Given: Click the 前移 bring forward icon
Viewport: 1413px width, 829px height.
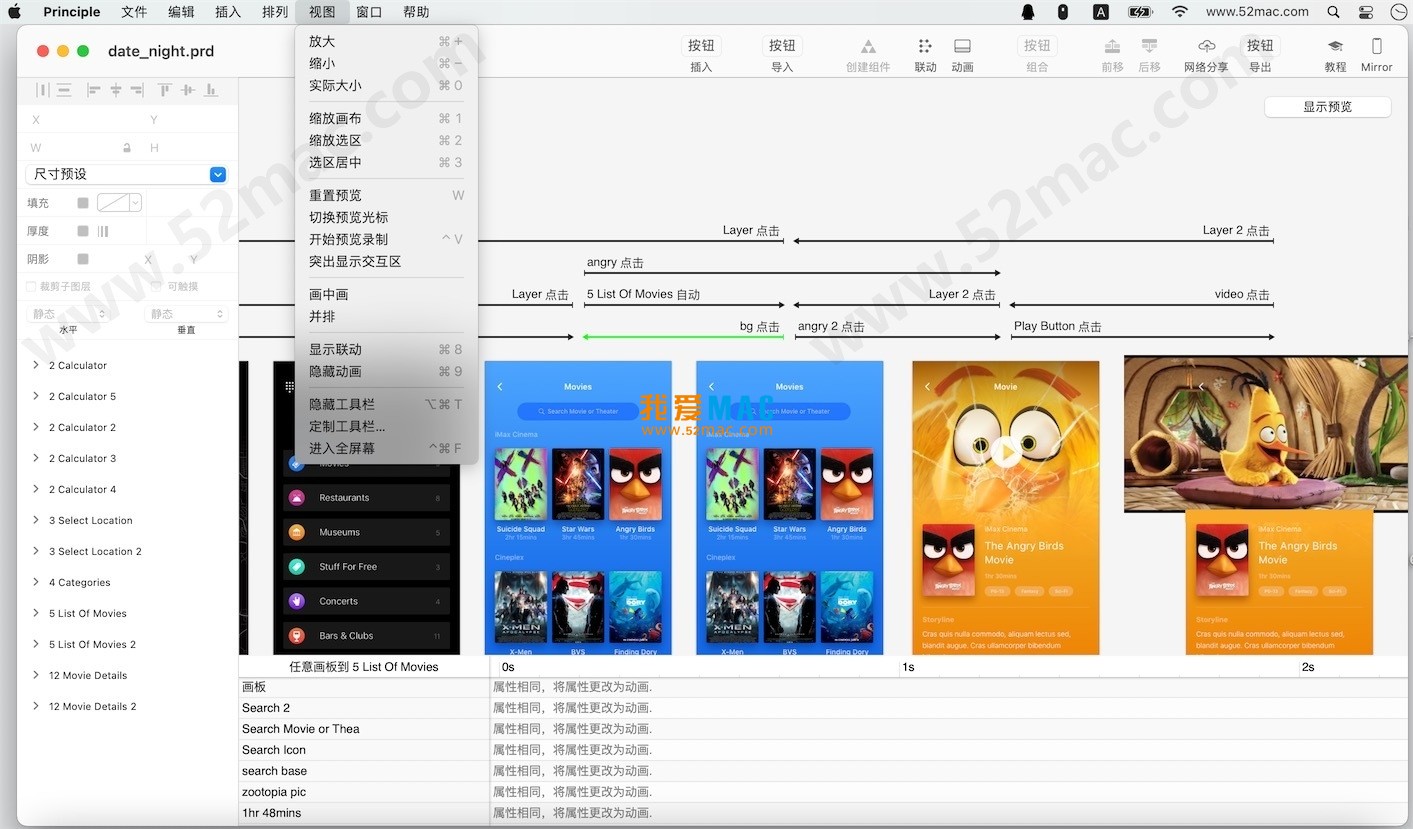Looking at the screenshot, I should 1112,47.
